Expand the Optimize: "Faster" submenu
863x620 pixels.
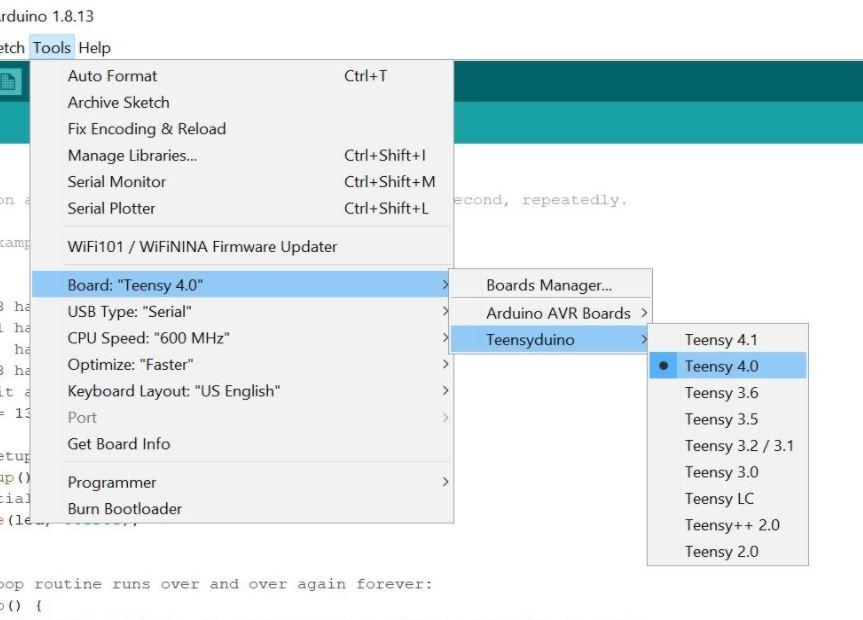coord(242,365)
